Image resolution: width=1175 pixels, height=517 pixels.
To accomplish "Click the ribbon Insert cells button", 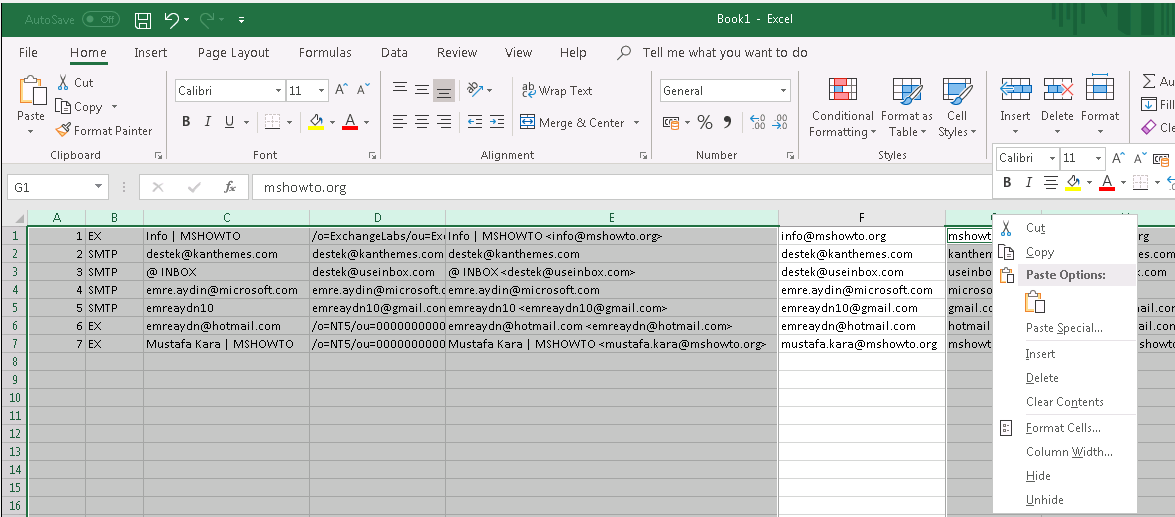I will [1015, 106].
